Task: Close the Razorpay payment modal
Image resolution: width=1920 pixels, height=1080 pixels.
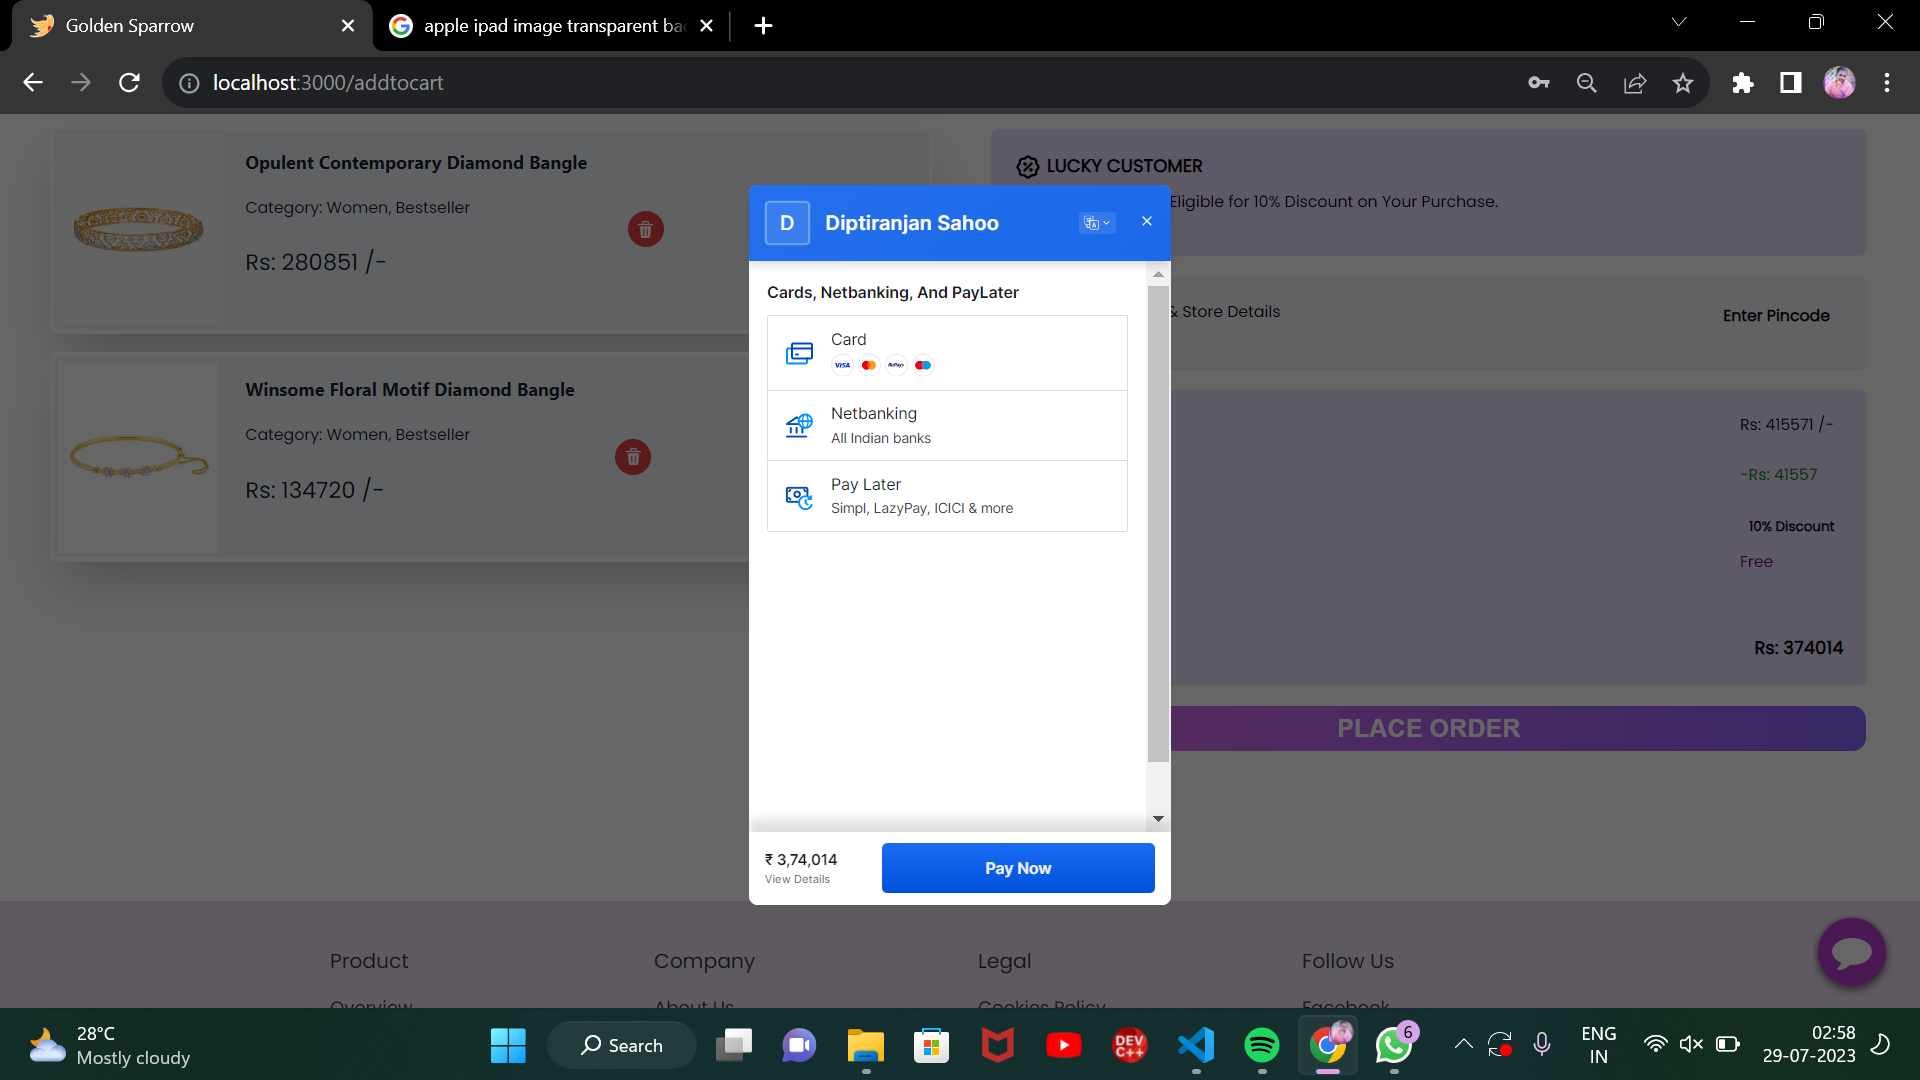Action: click(x=1147, y=222)
